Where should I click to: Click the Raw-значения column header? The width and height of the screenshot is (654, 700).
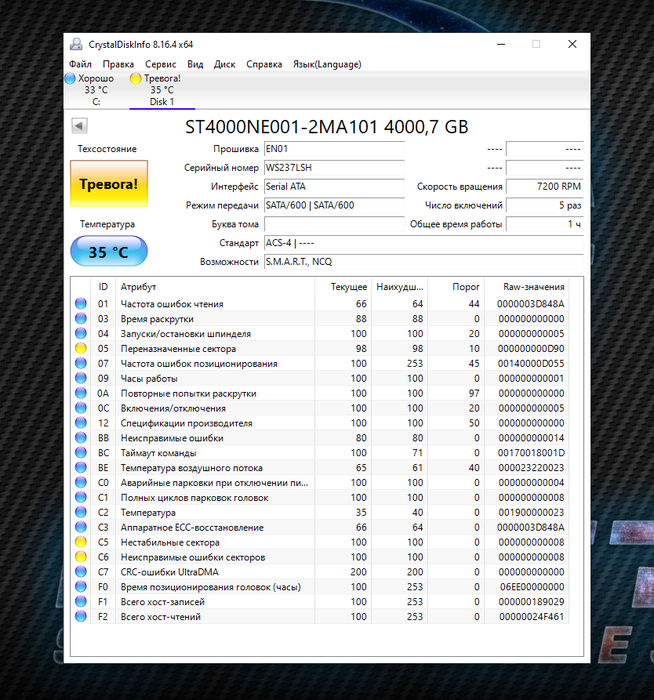pyautogui.click(x=536, y=287)
